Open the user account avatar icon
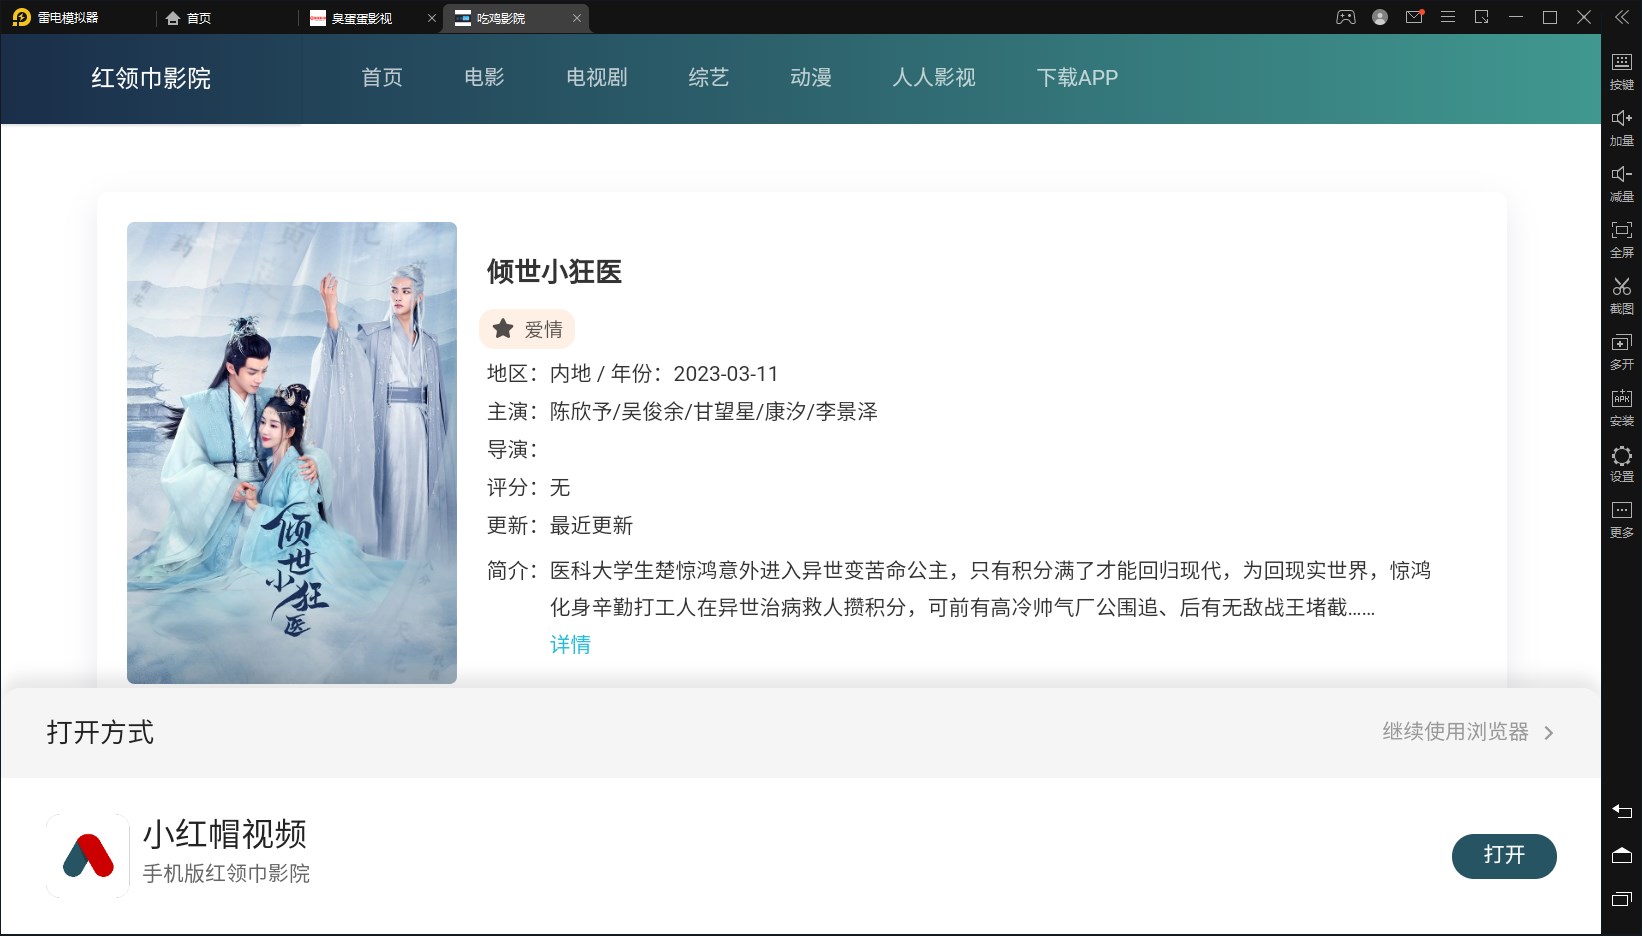The height and width of the screenshot is (936, 1642). click(1380, 17)
